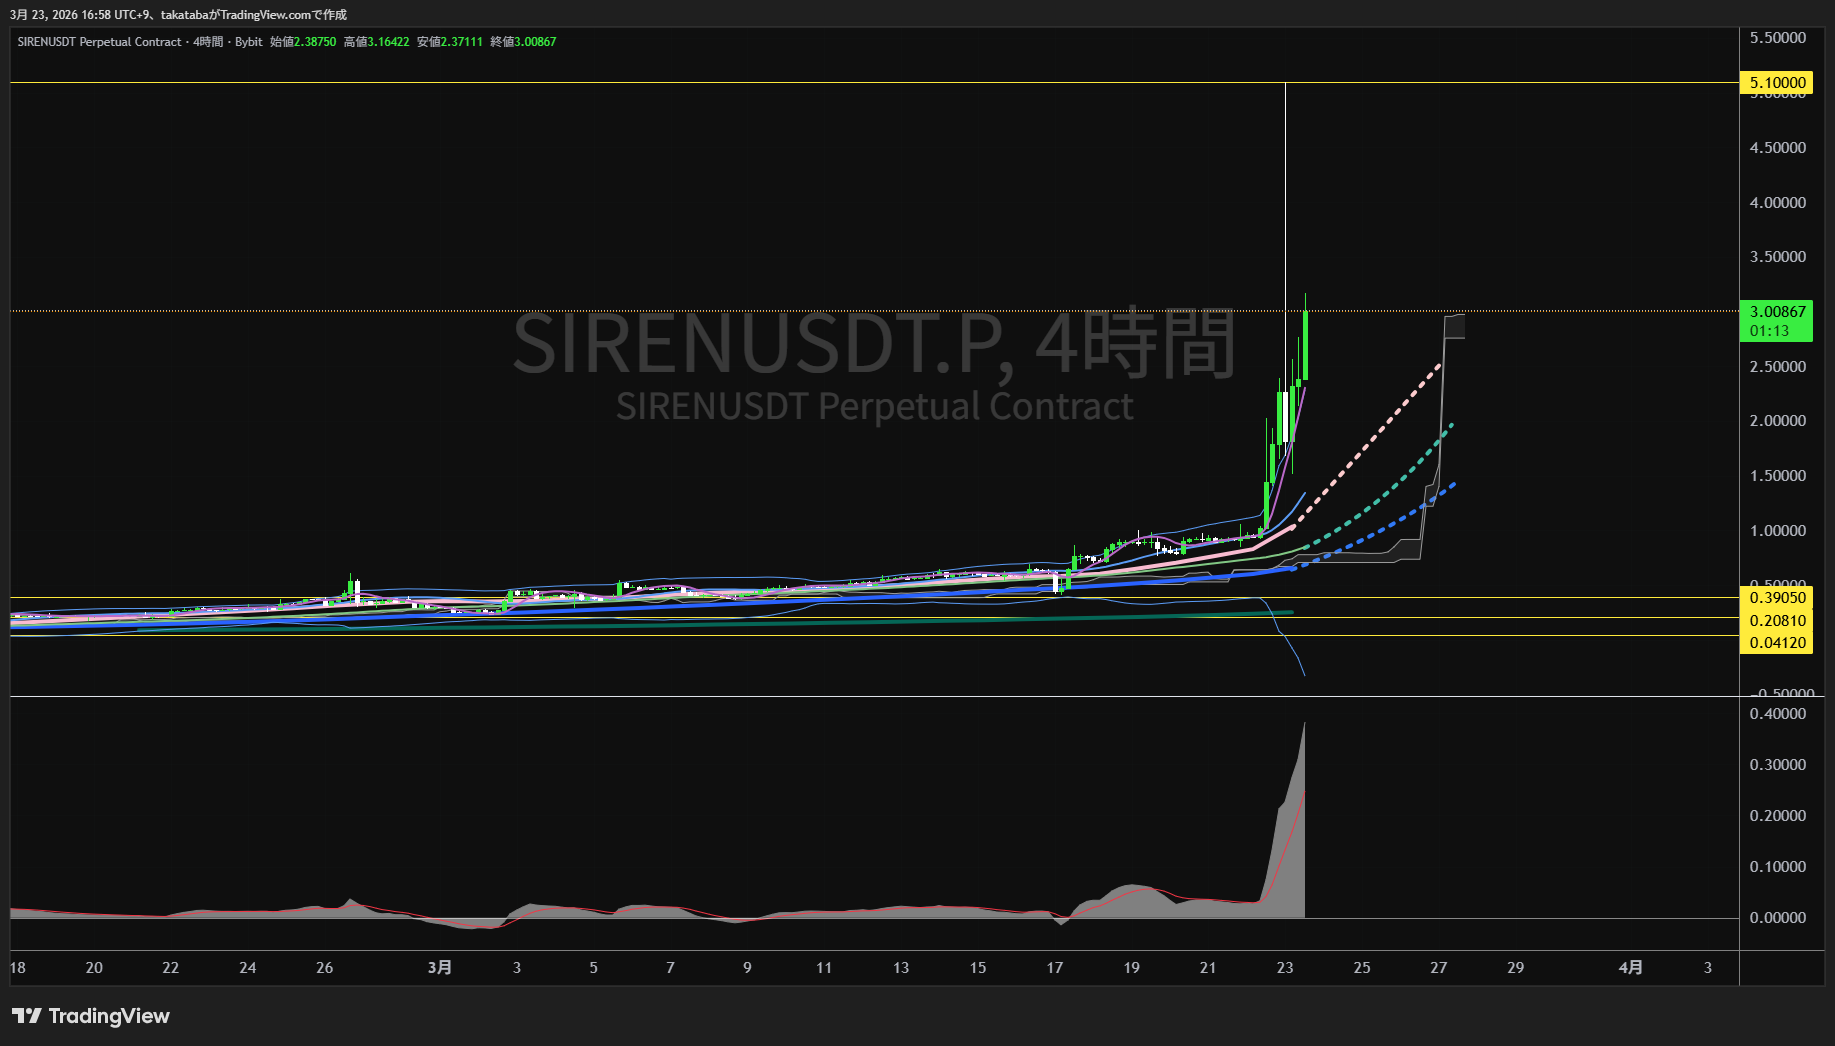Click the yellow 5.10000 price label
Image resolution: width=1835 pixels, height=1046 pixels.
click(1776, 83)
